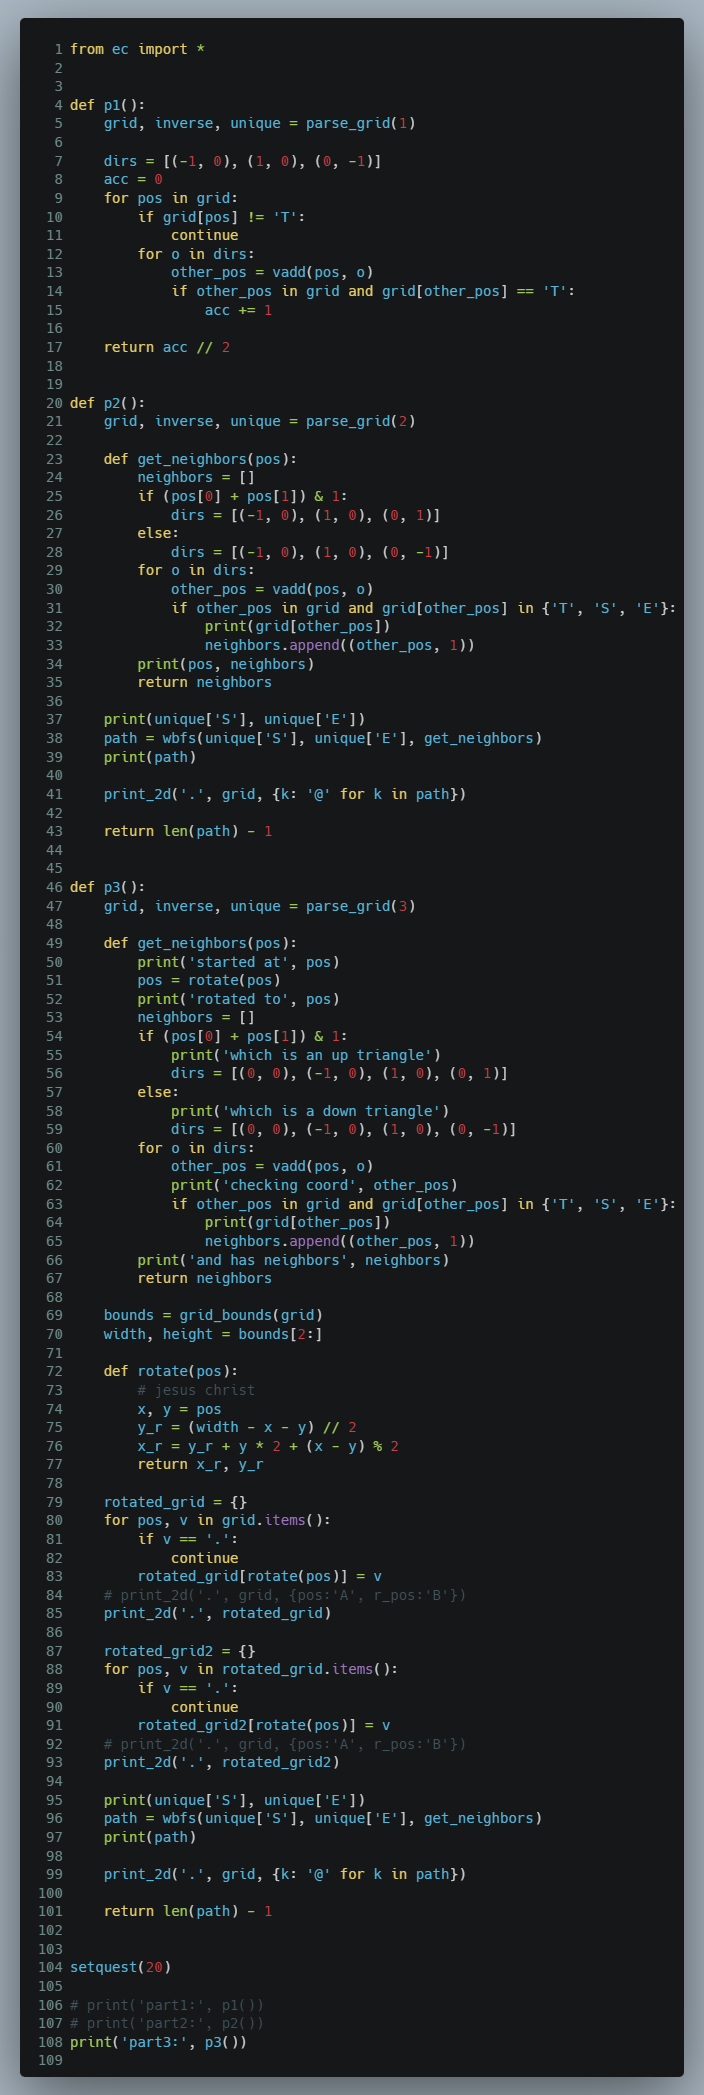This screenshot has height=2095, width=704.
Task: Click 'which is an up triangle' print
Action: [306, 1055]
